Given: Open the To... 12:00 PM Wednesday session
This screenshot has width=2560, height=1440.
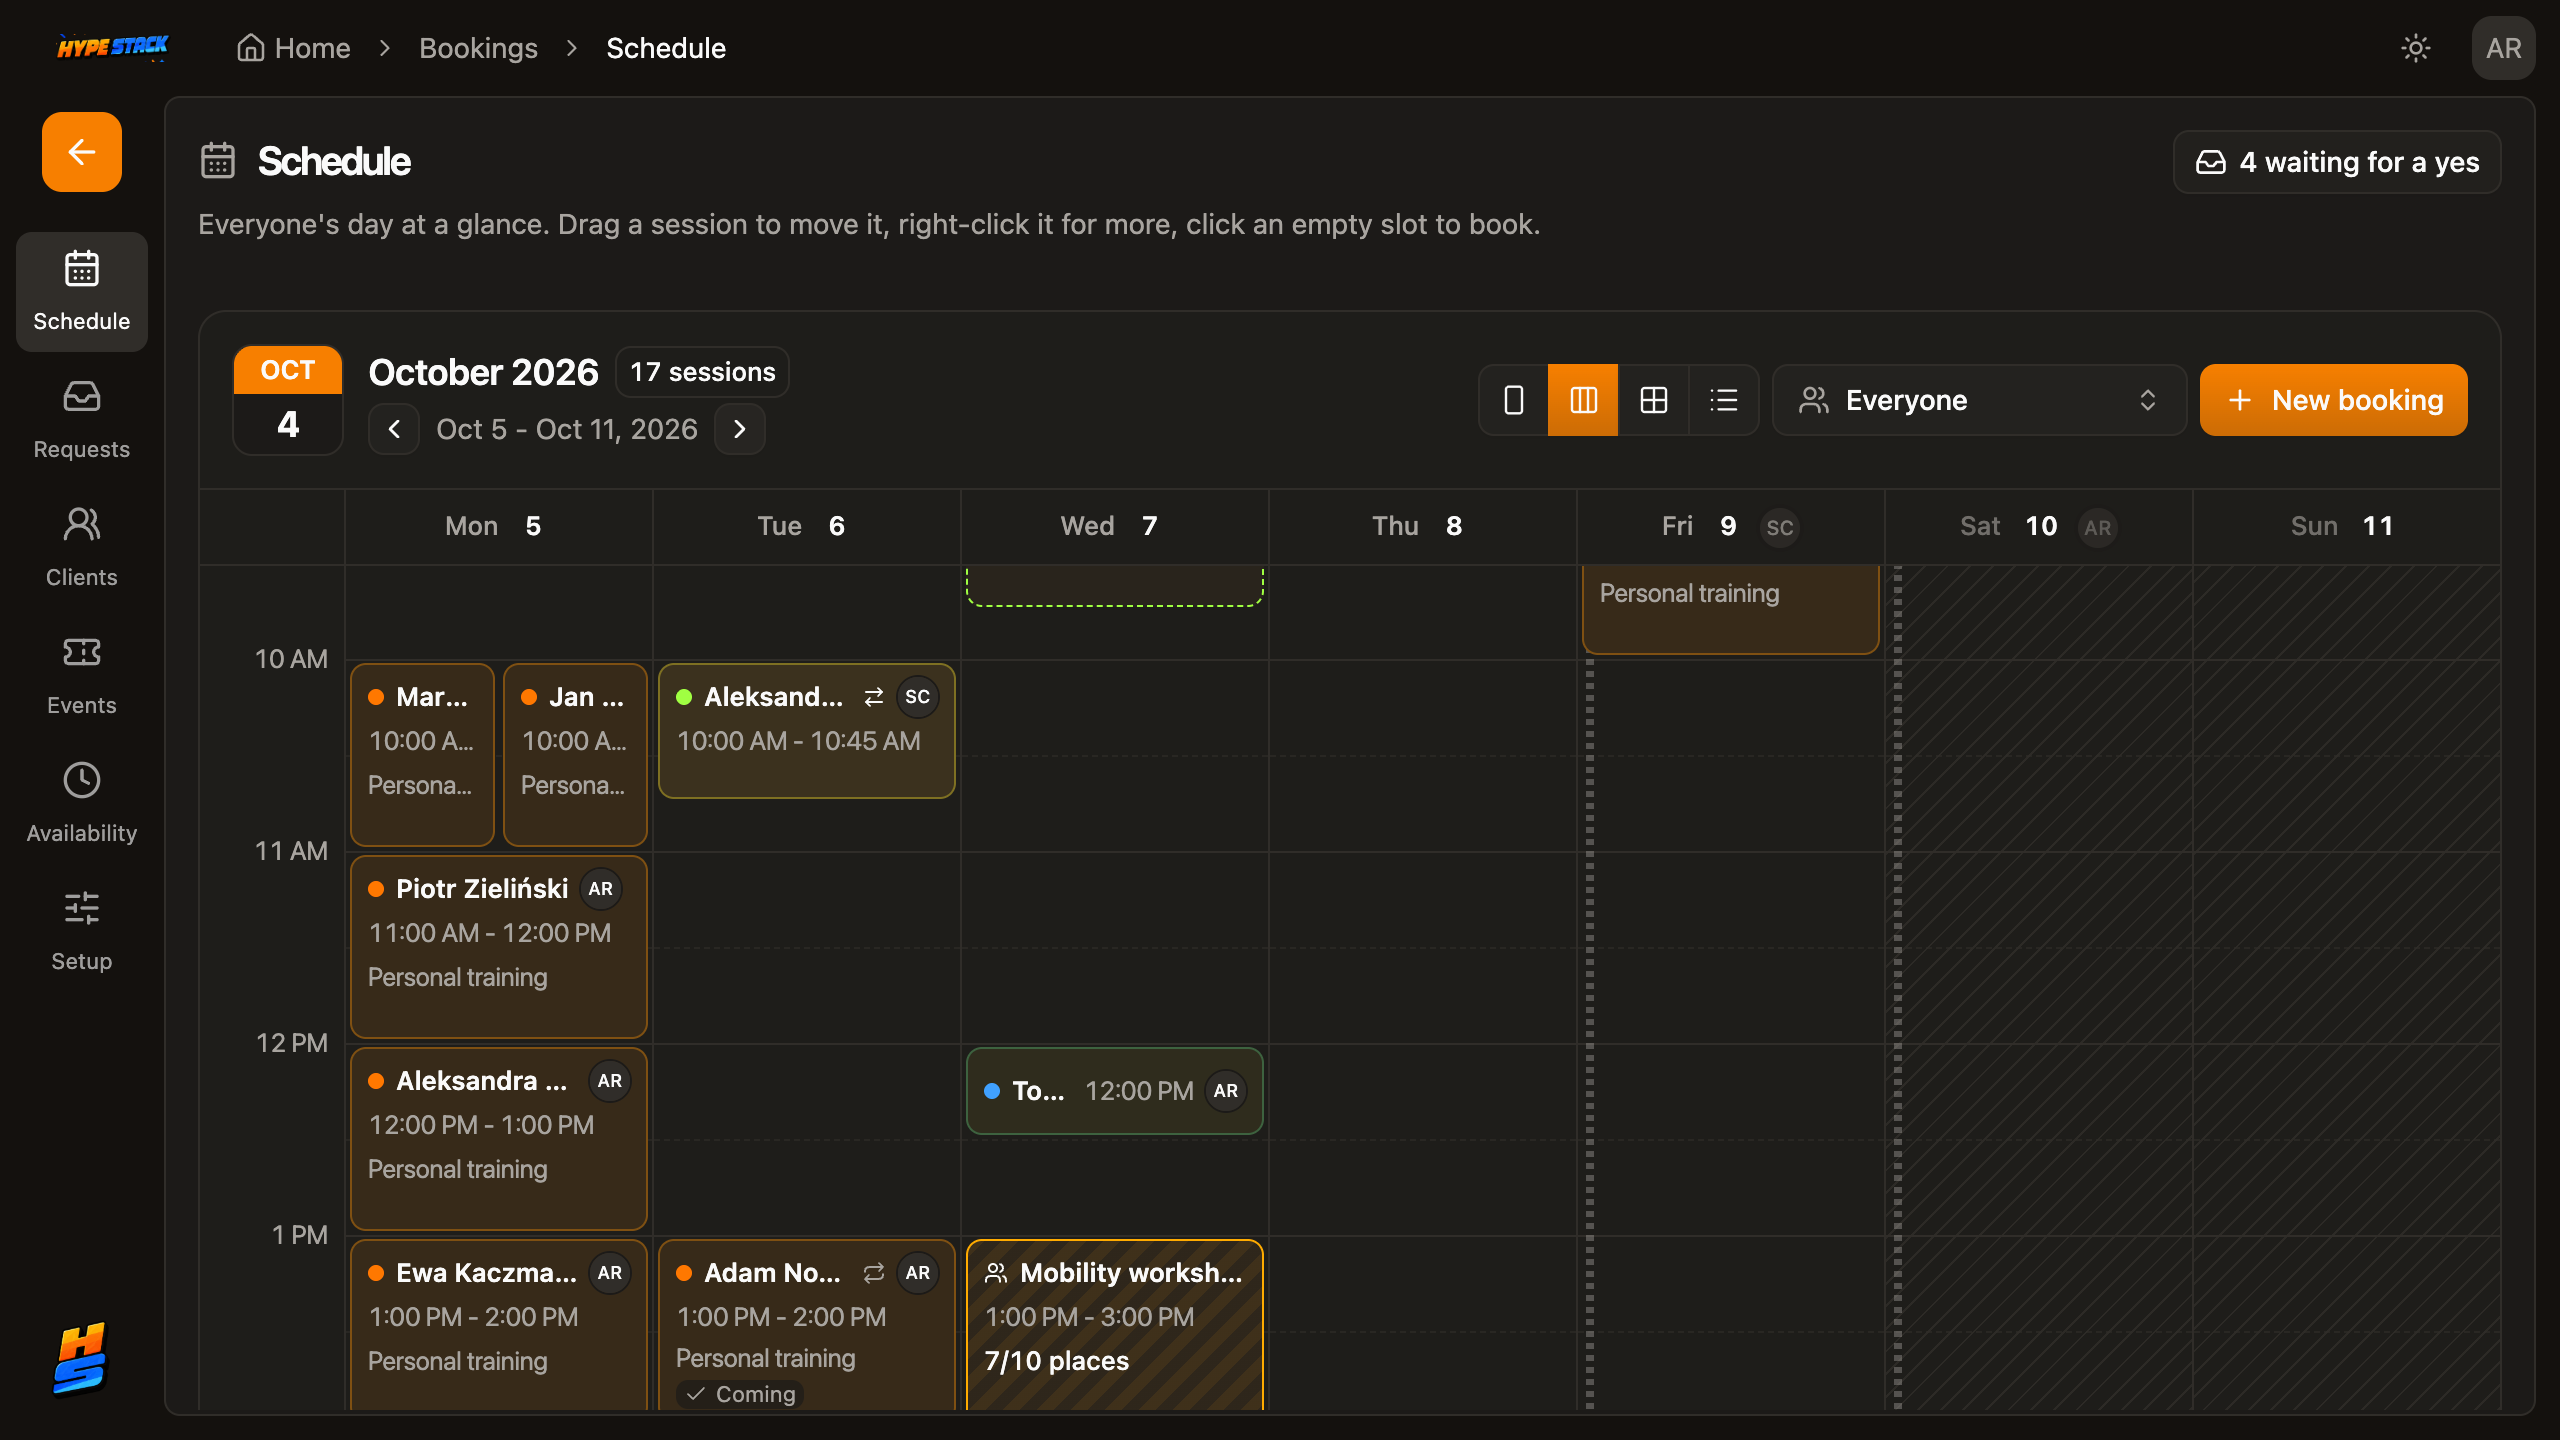Looking at the screenshot, I should click(x=1115, y=1091).
